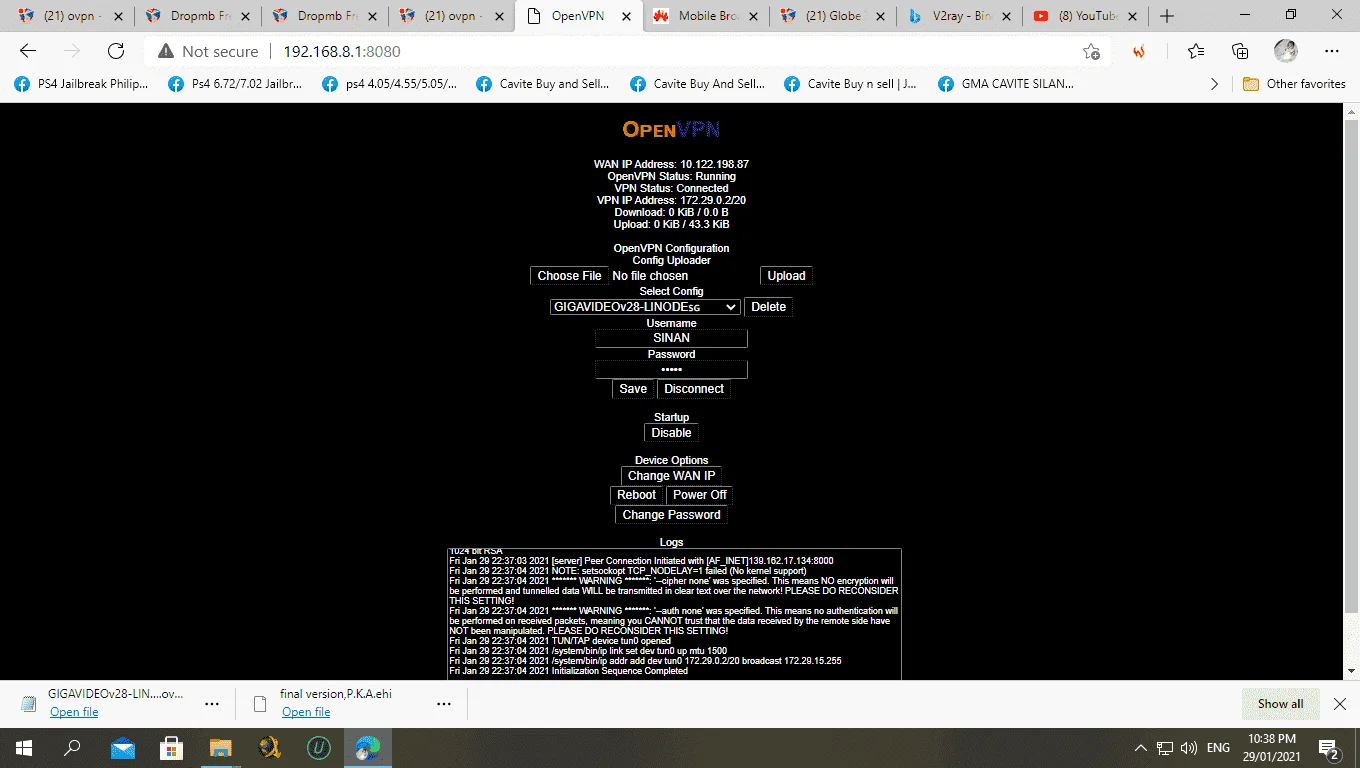
Task: Open options menu for final version,P.K.A.ehi download
Action: tap(443, 704)
